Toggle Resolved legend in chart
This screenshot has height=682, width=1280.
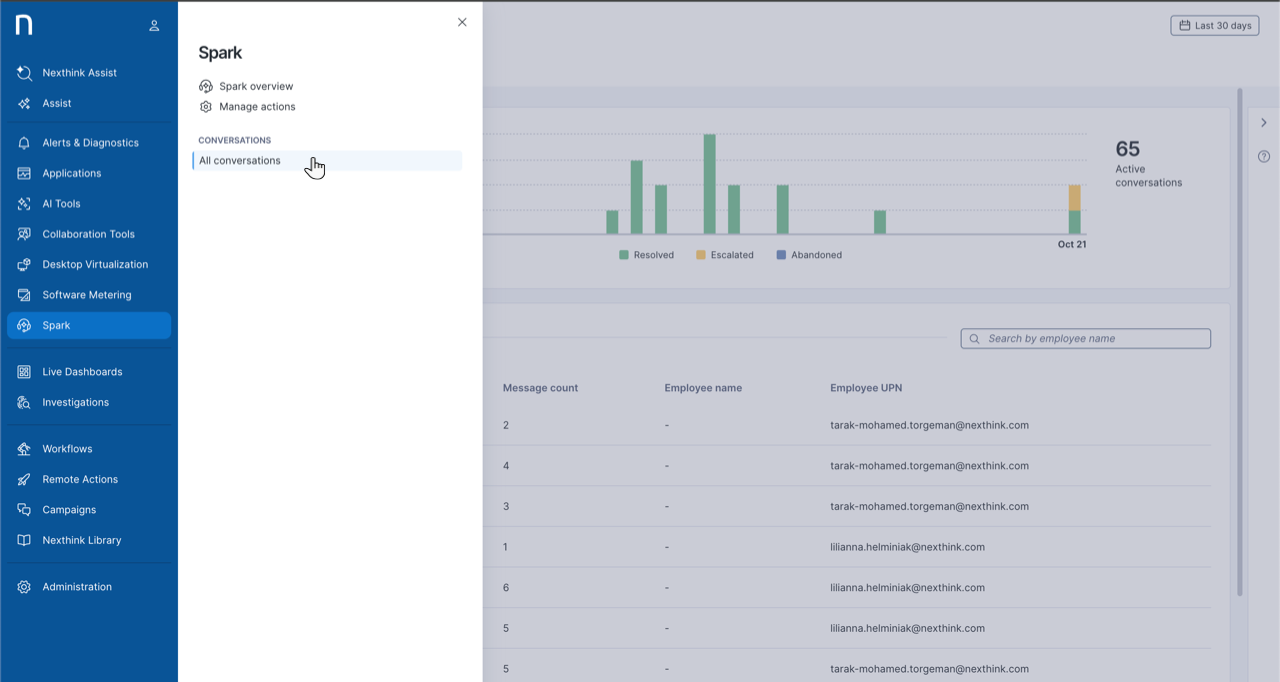[647, 255]
